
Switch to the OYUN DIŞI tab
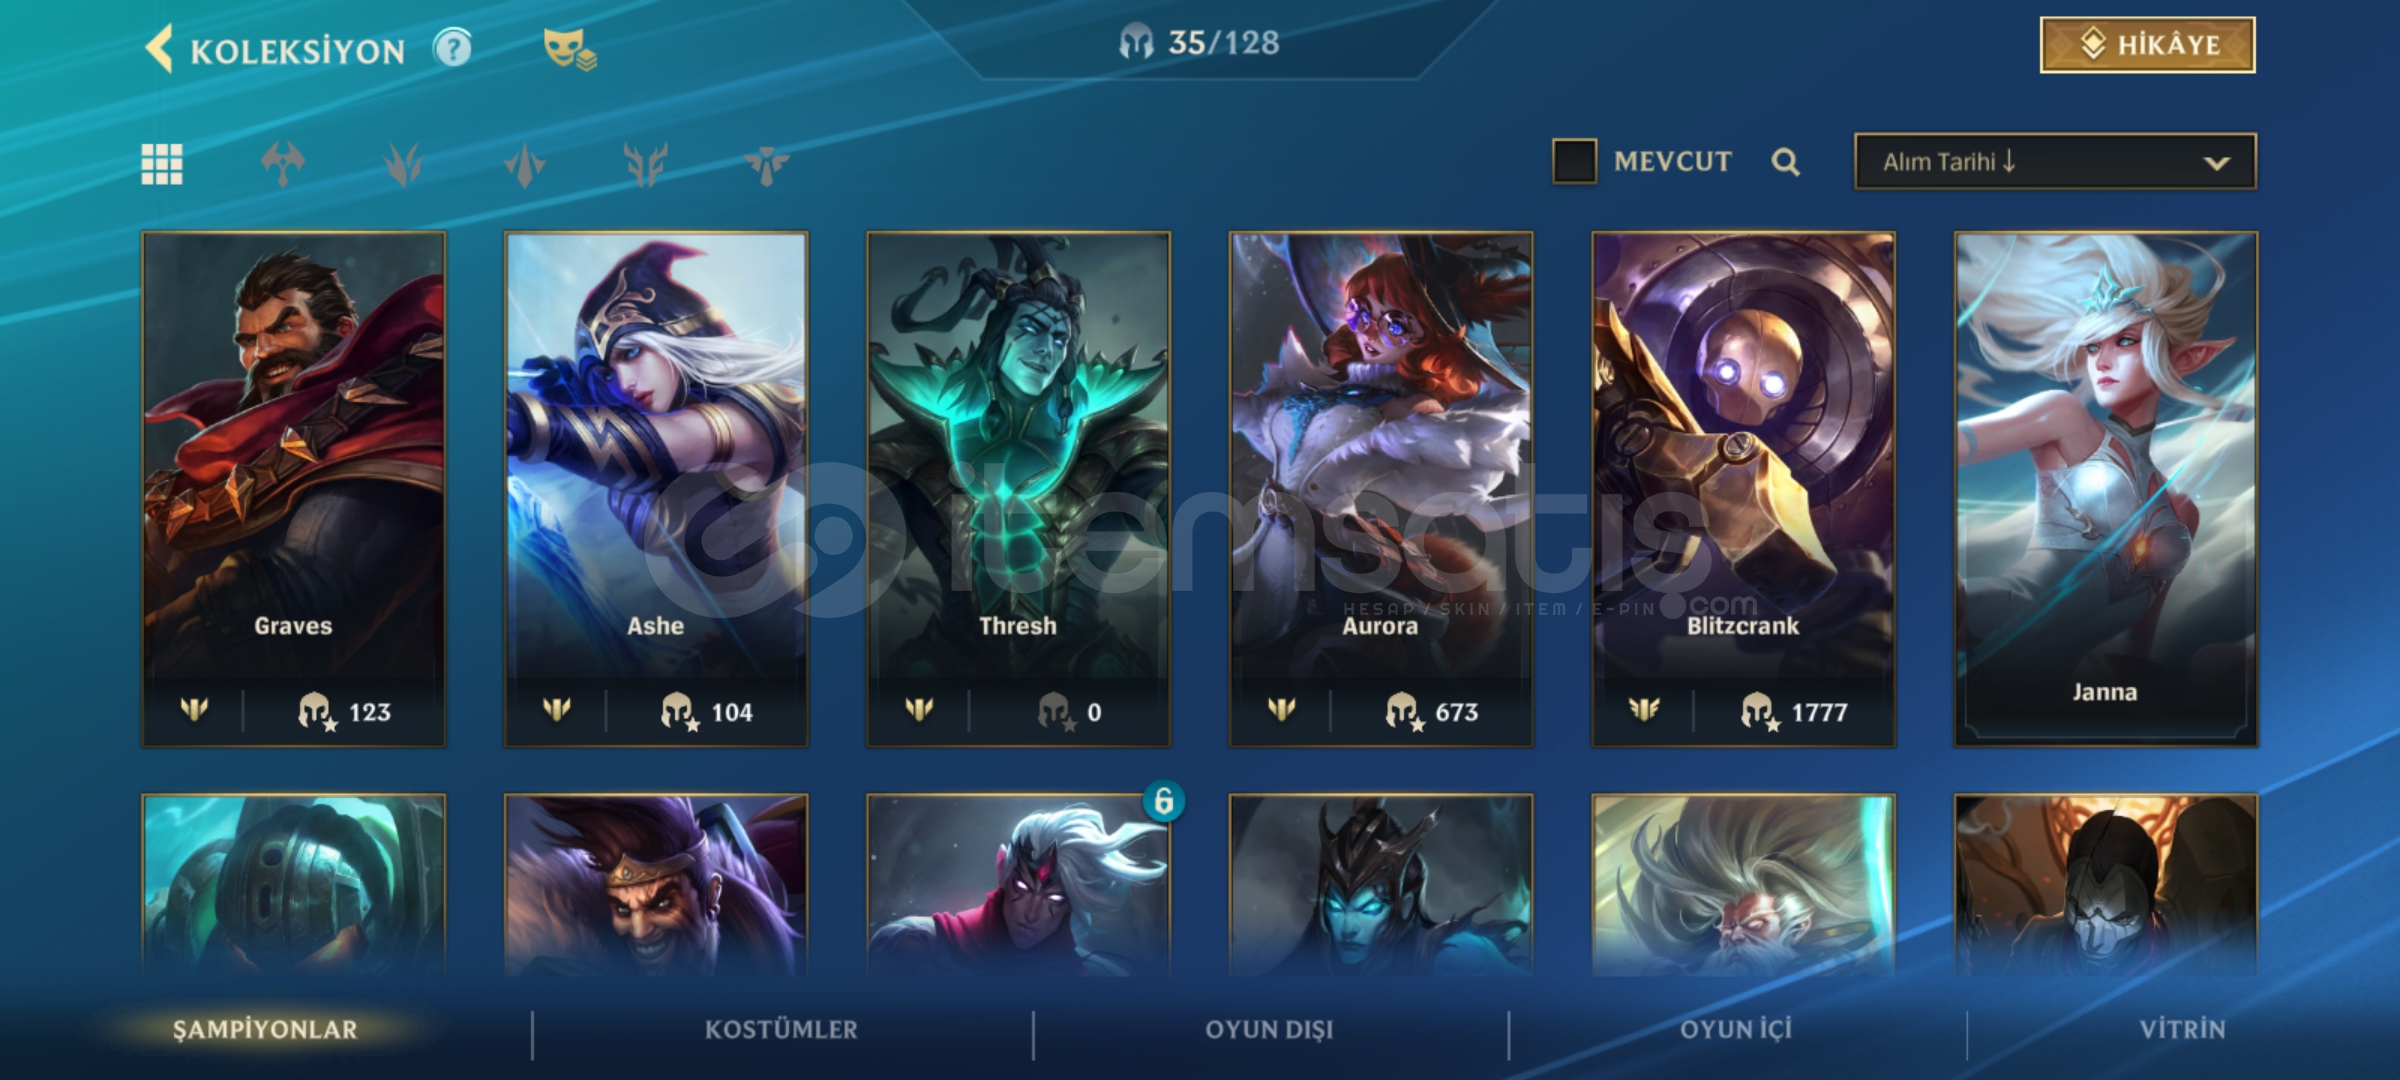1269,1030
